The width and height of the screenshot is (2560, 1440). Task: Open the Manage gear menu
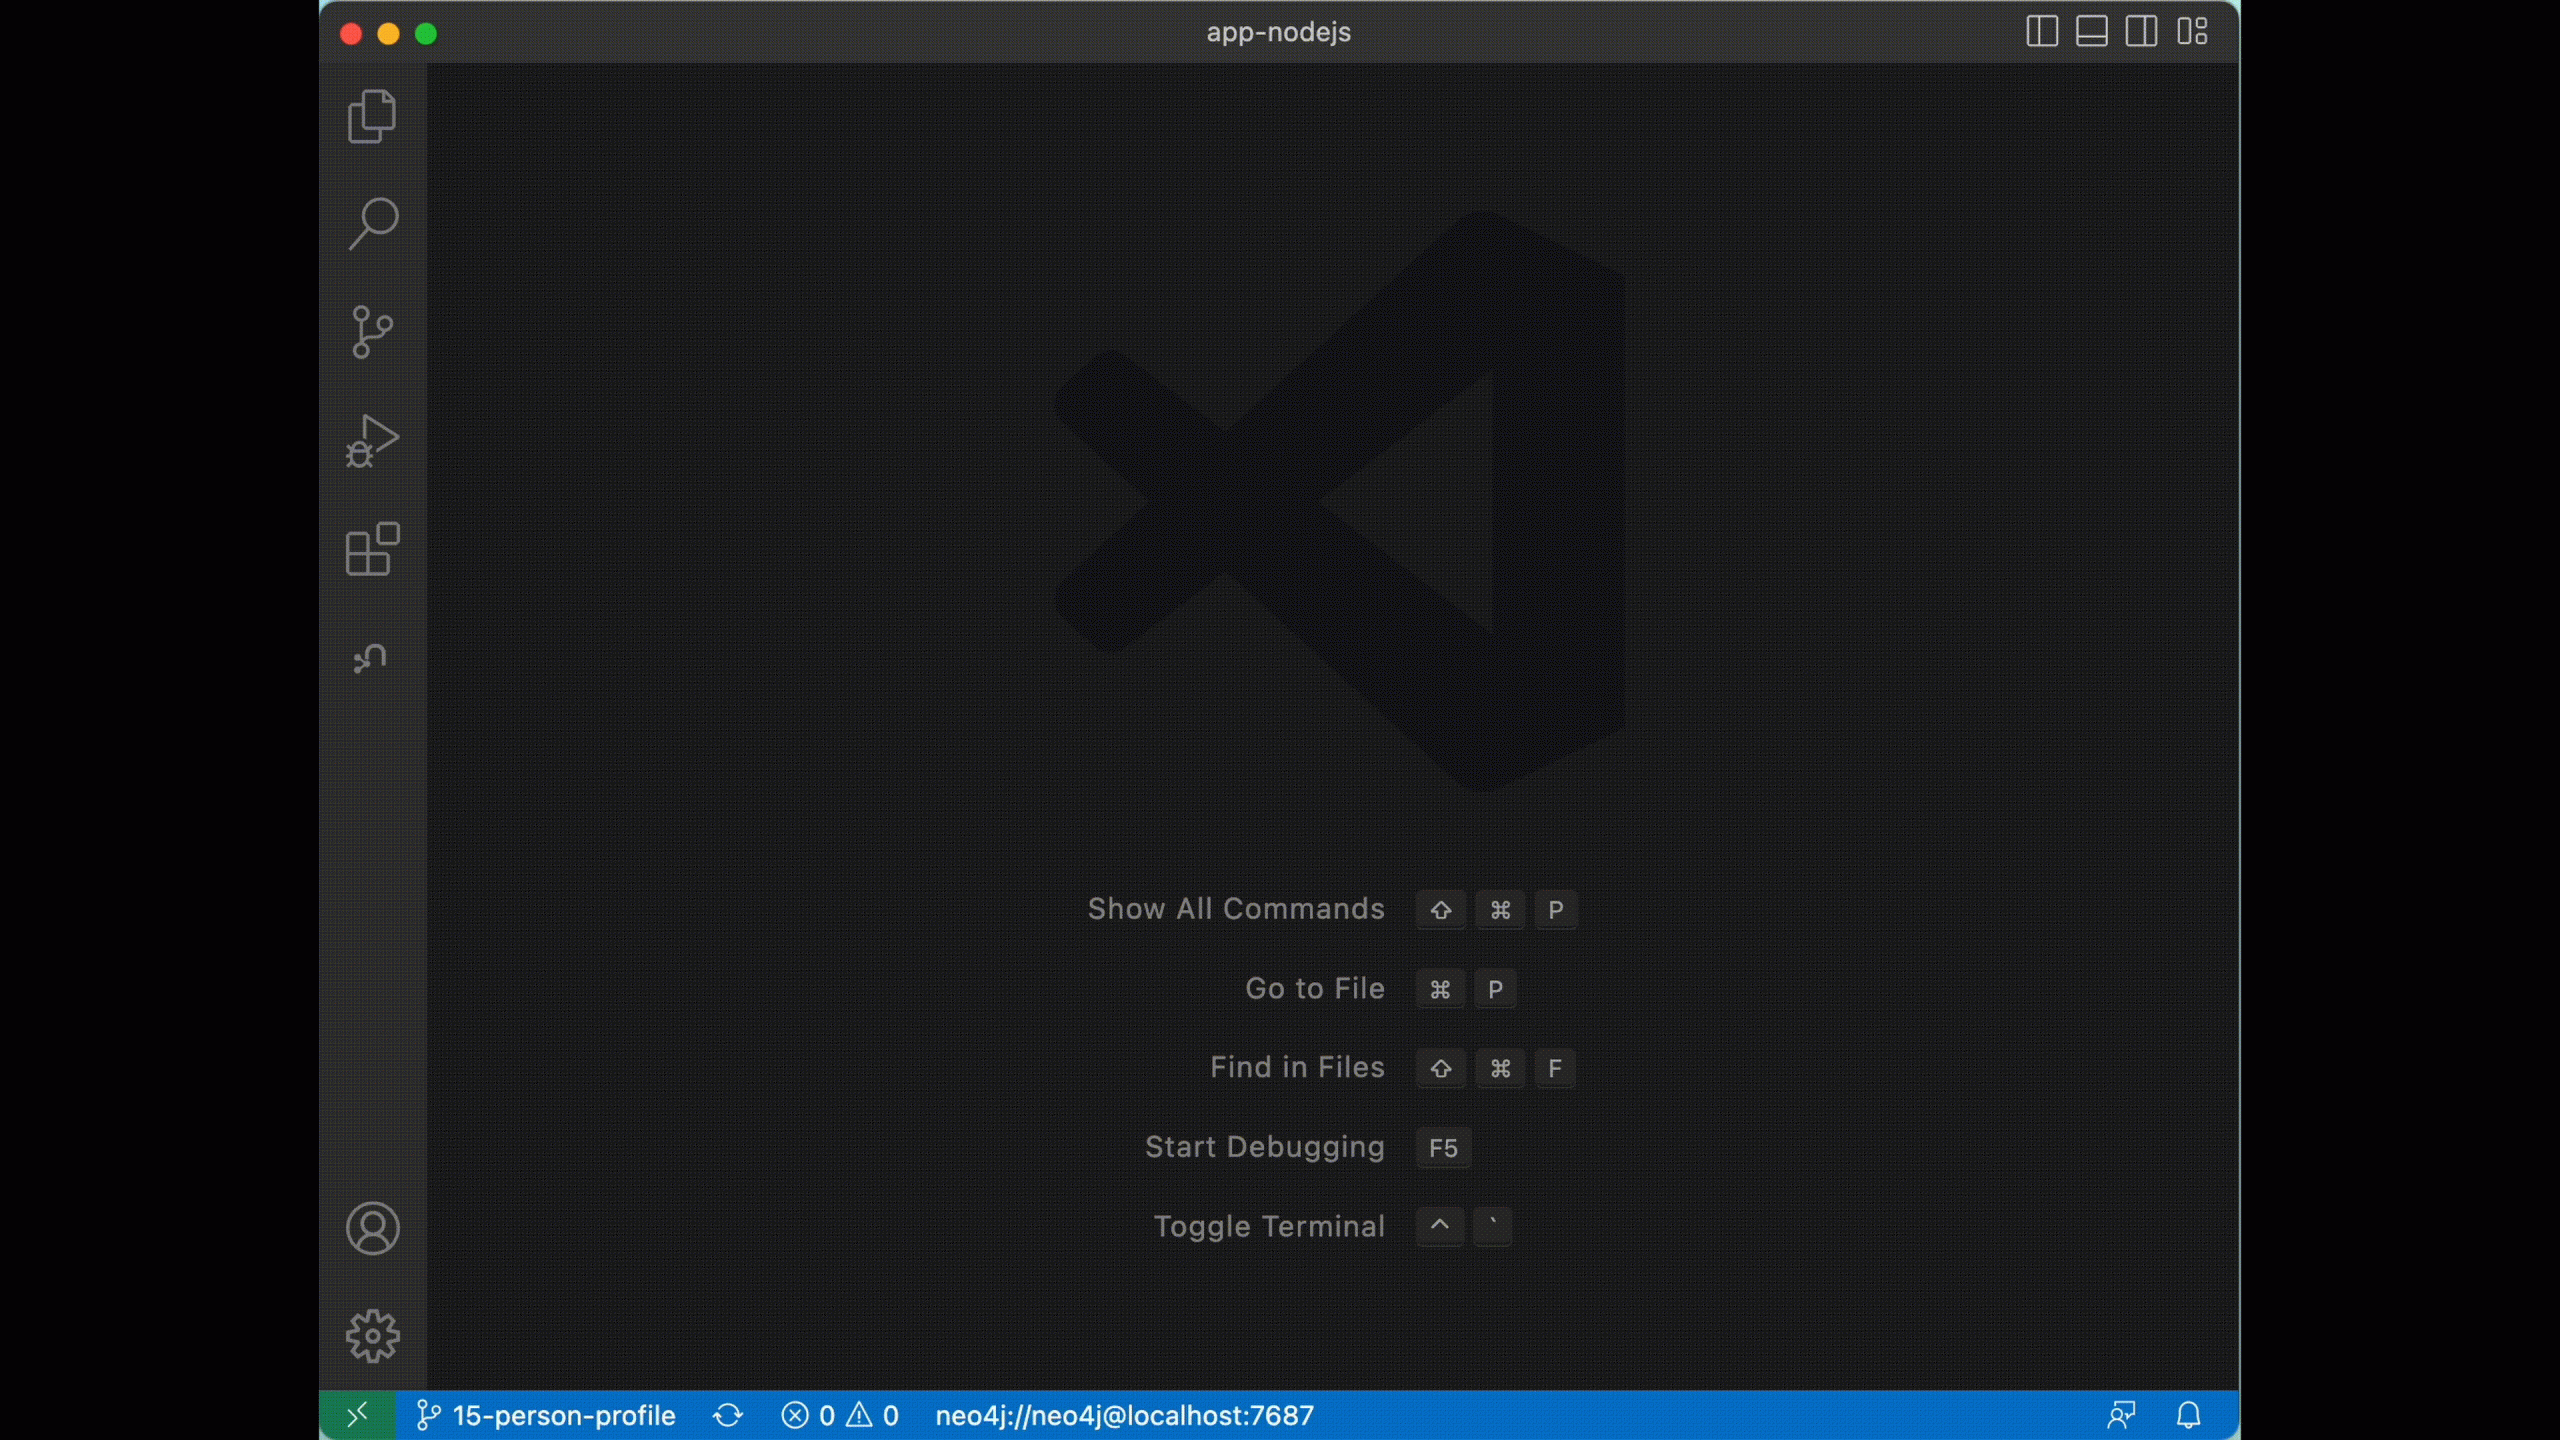372,1336
